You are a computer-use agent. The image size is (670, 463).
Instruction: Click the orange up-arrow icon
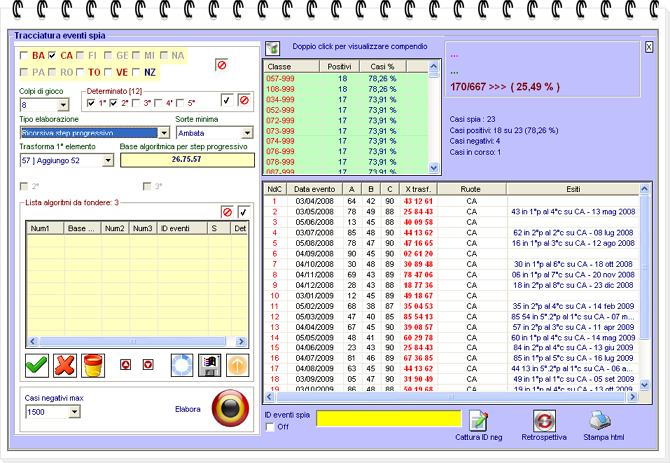pos(237,365)
